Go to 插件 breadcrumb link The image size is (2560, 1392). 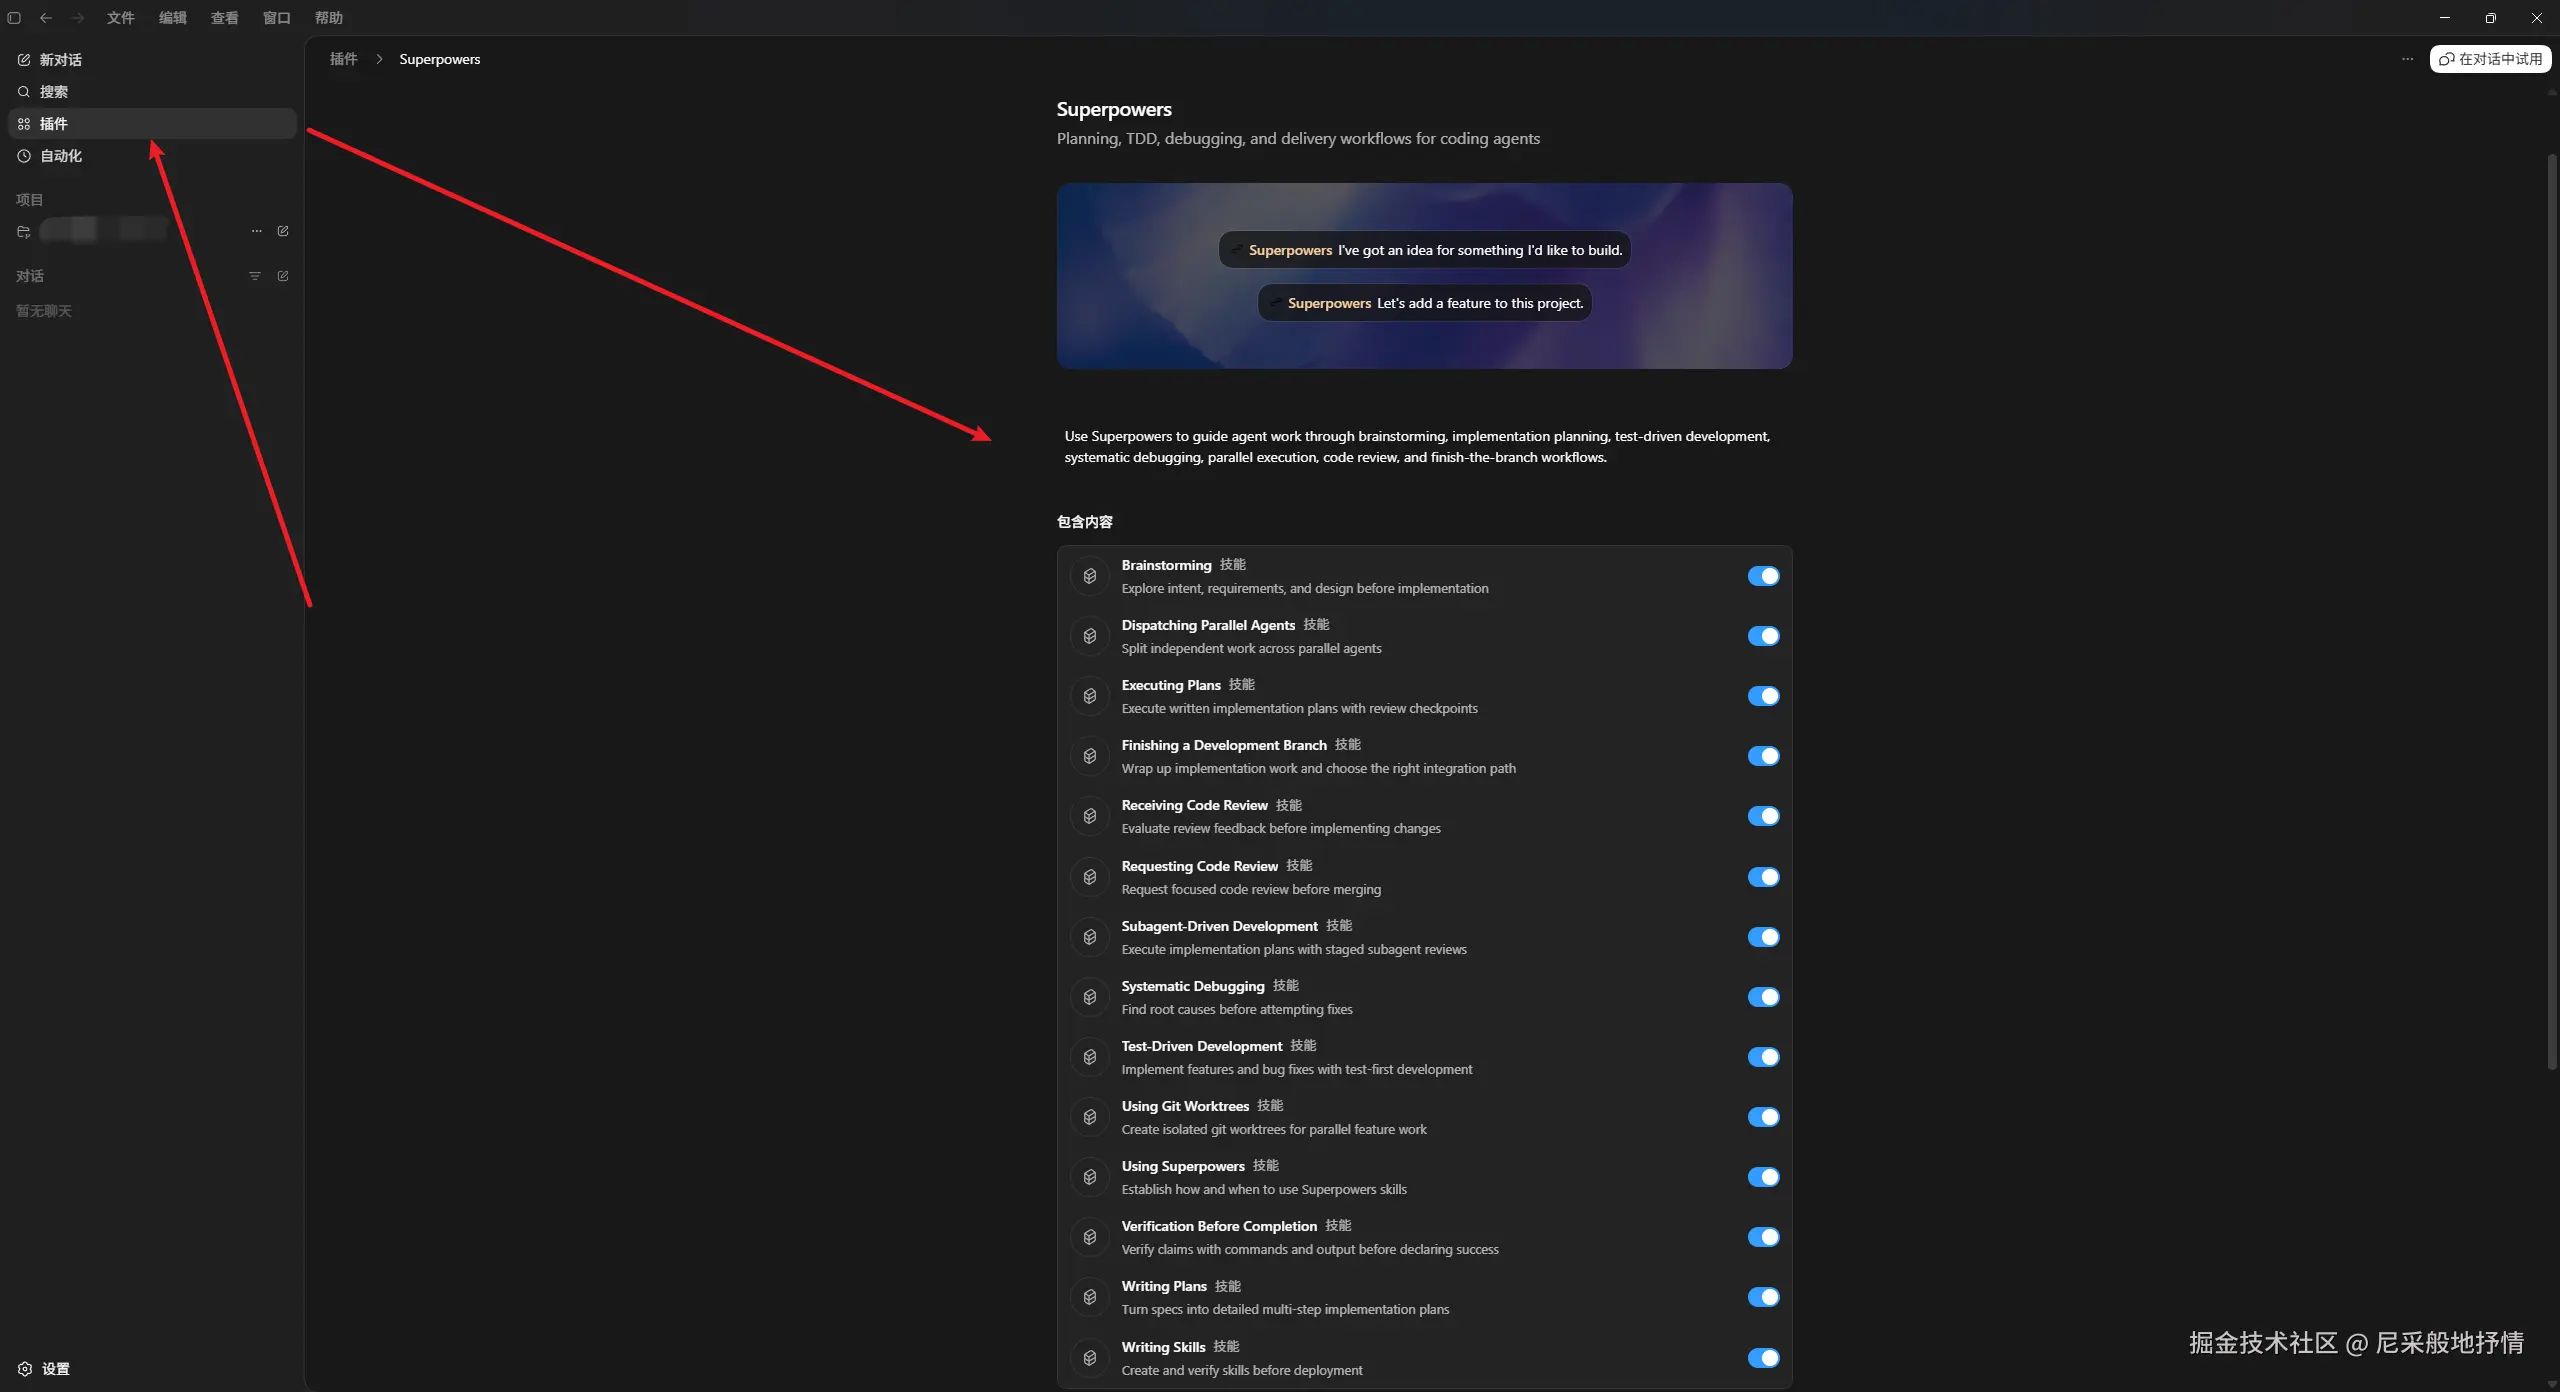tap(344, 59)
